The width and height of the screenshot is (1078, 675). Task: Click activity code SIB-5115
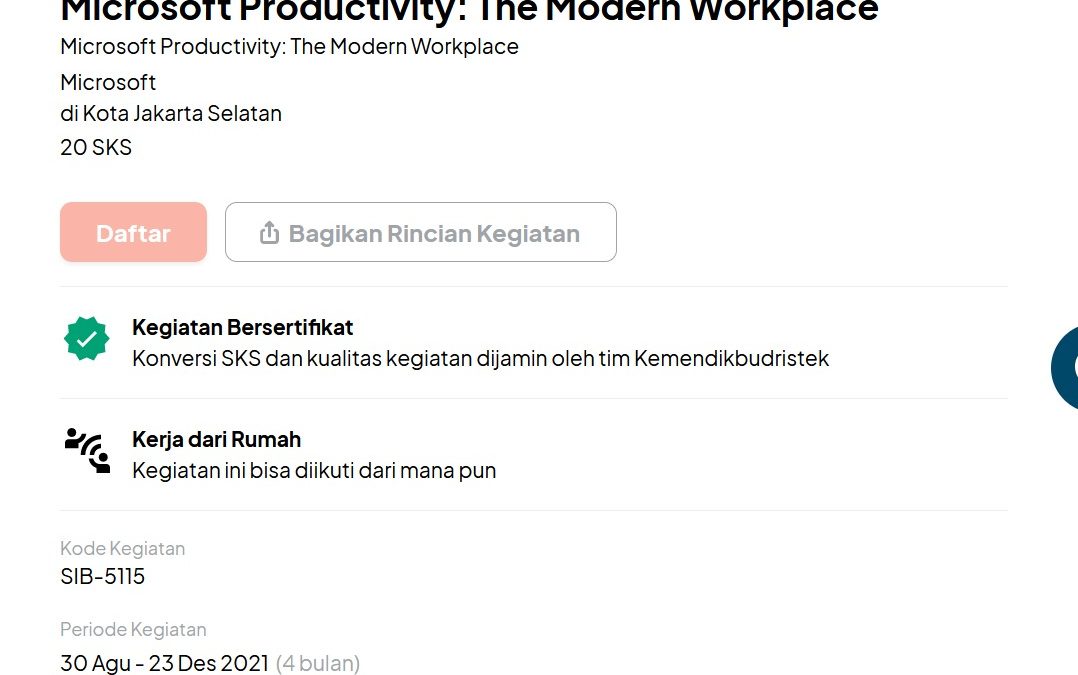[x=102, y=576]
